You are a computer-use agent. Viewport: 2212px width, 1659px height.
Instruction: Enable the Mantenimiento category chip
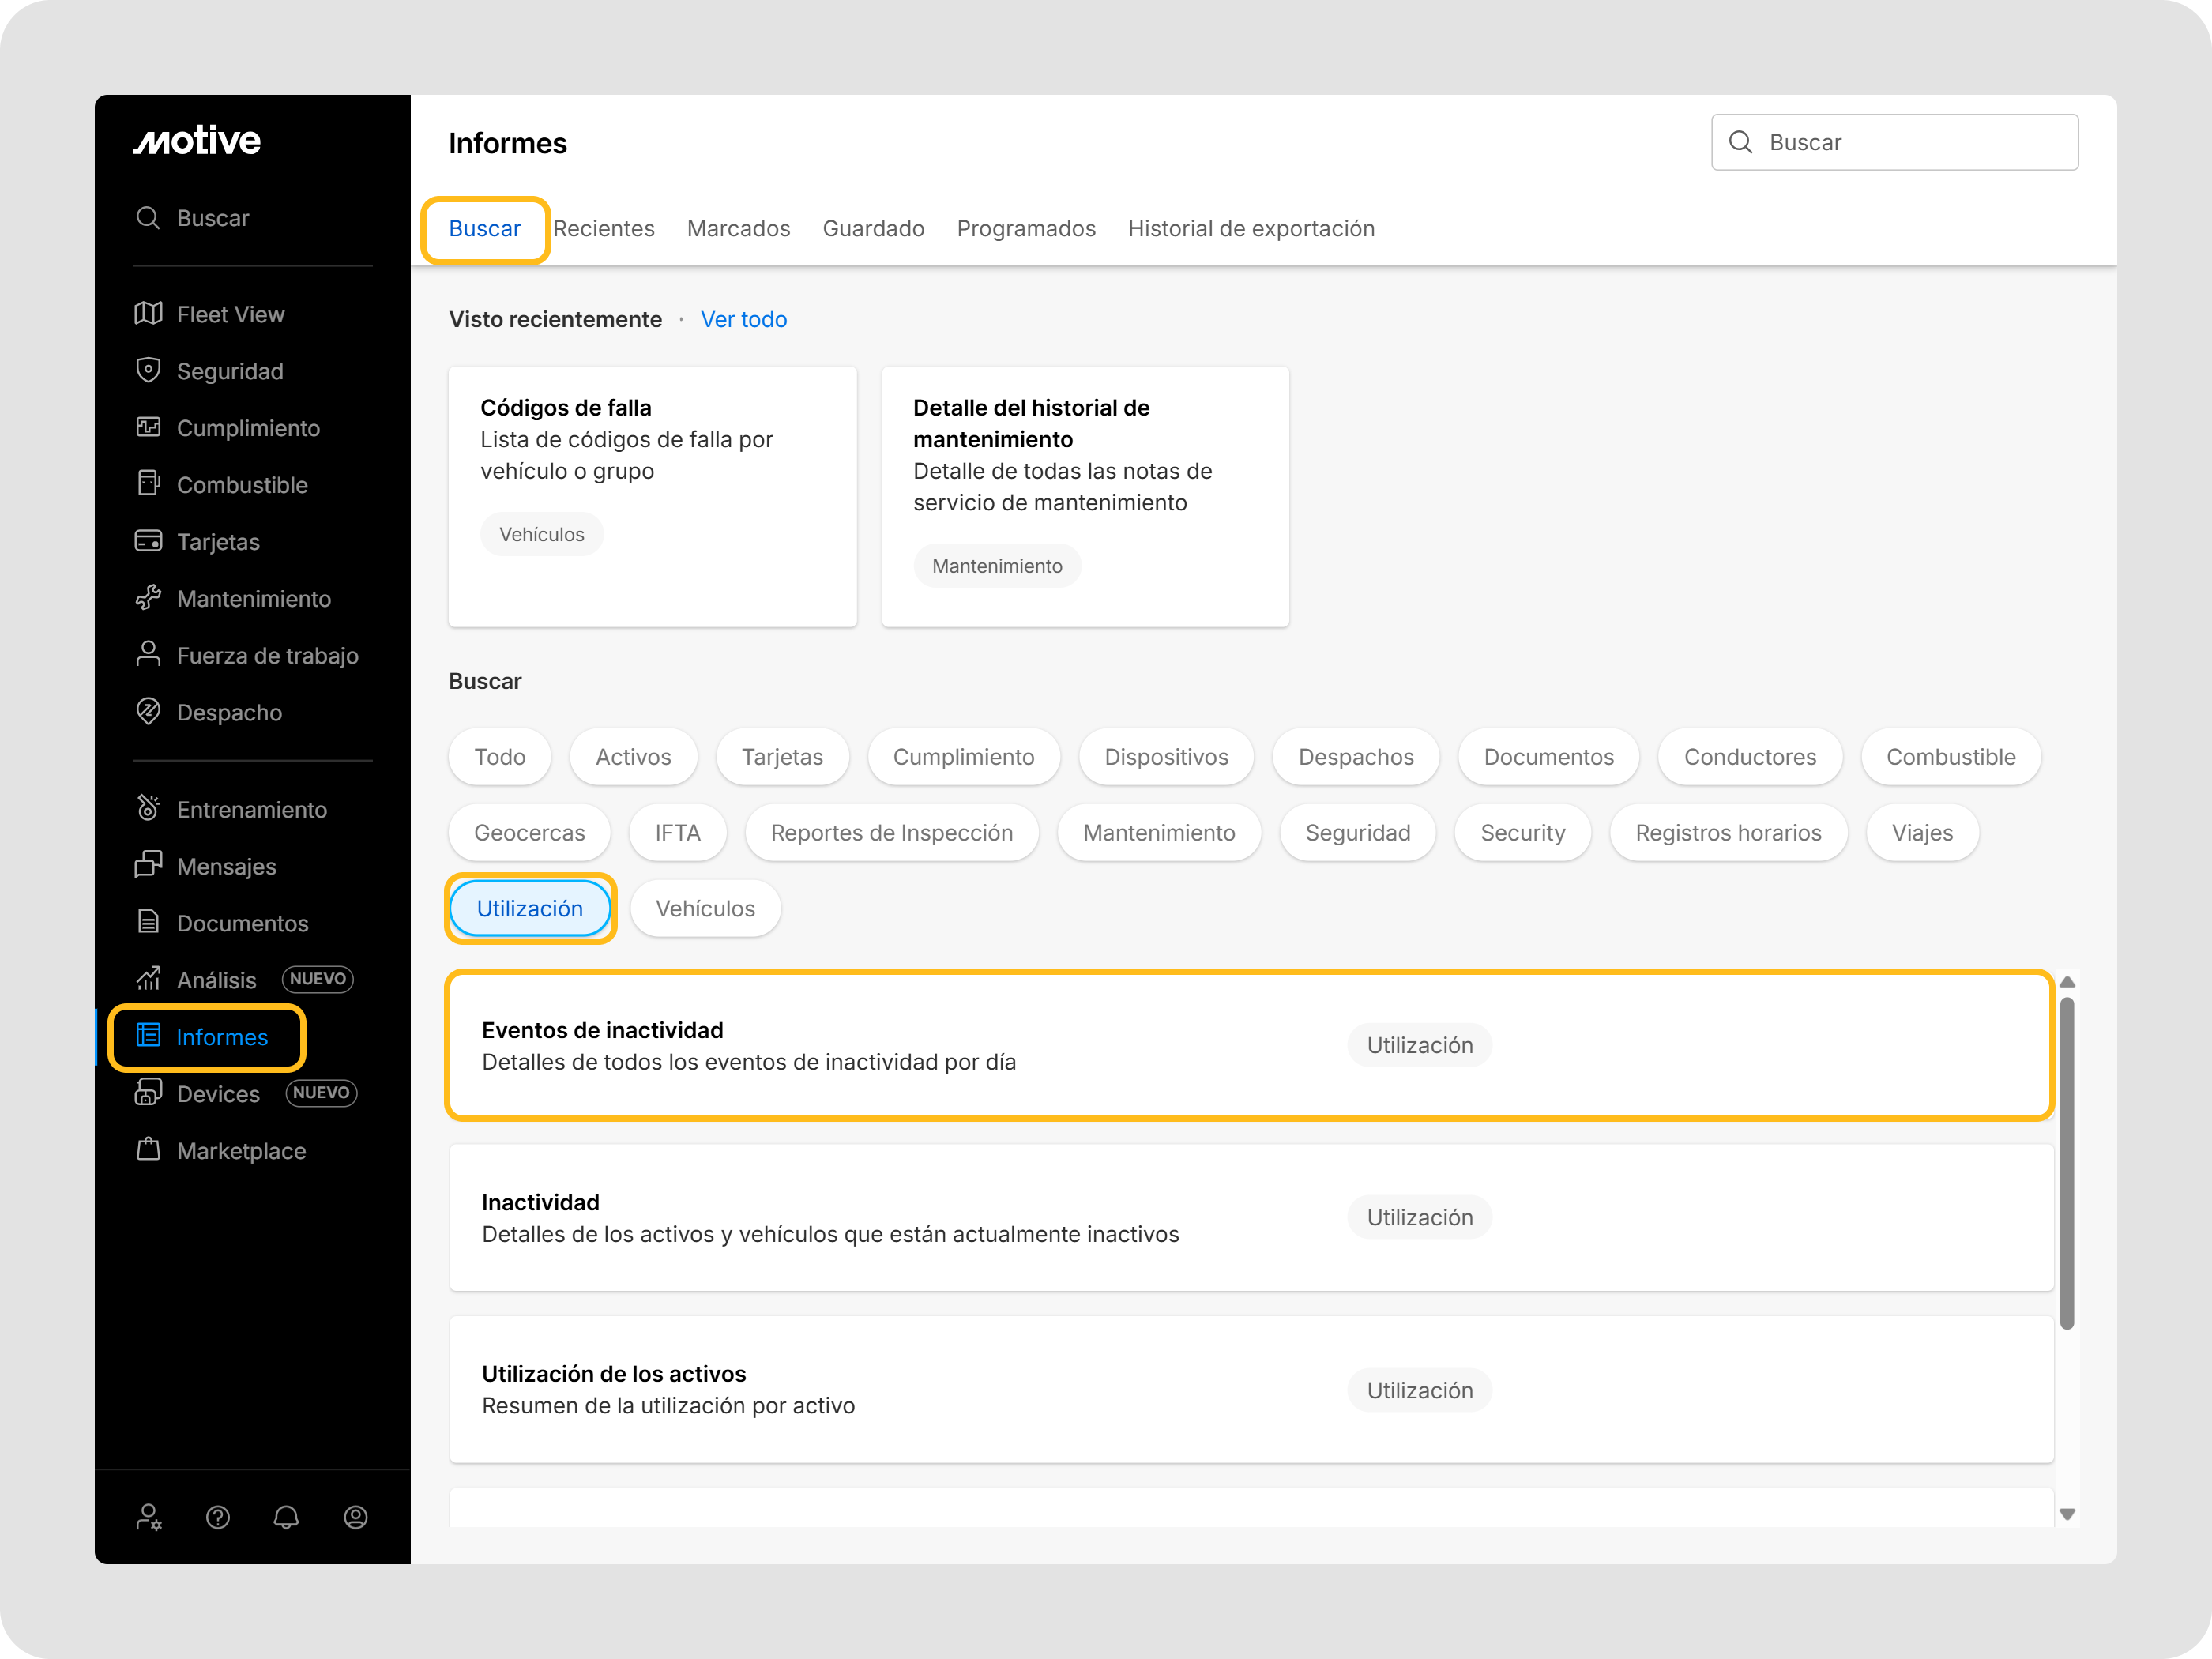click(1158, 833)
